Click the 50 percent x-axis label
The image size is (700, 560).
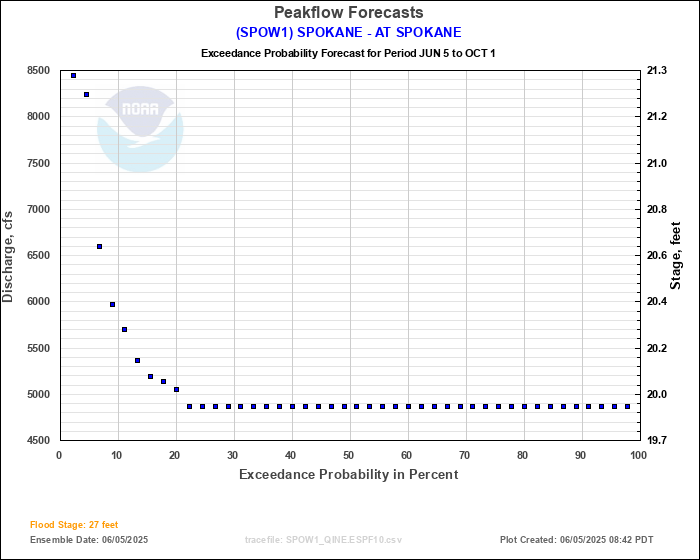349,456
